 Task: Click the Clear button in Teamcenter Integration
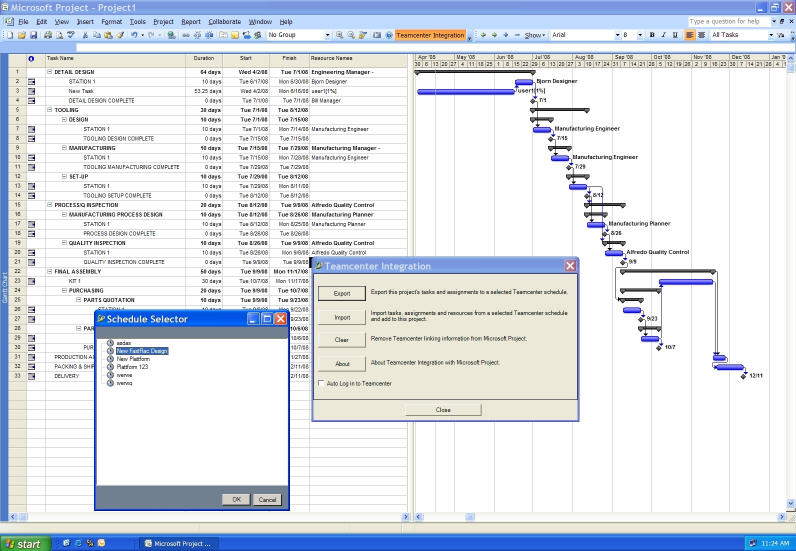tap(342, 340)
